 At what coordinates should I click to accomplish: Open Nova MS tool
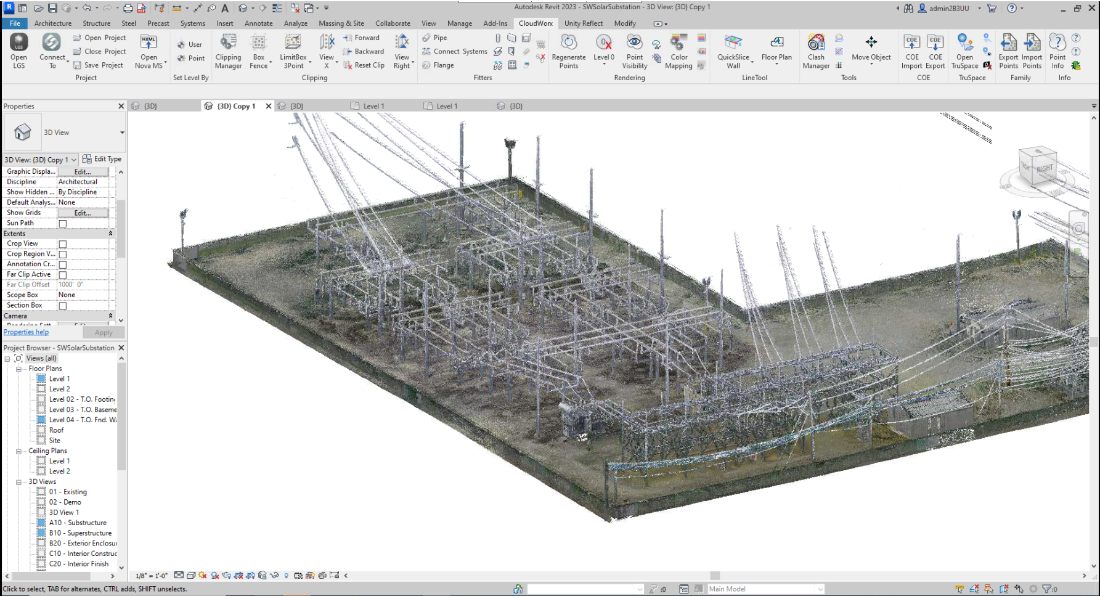tap(148, 51)
